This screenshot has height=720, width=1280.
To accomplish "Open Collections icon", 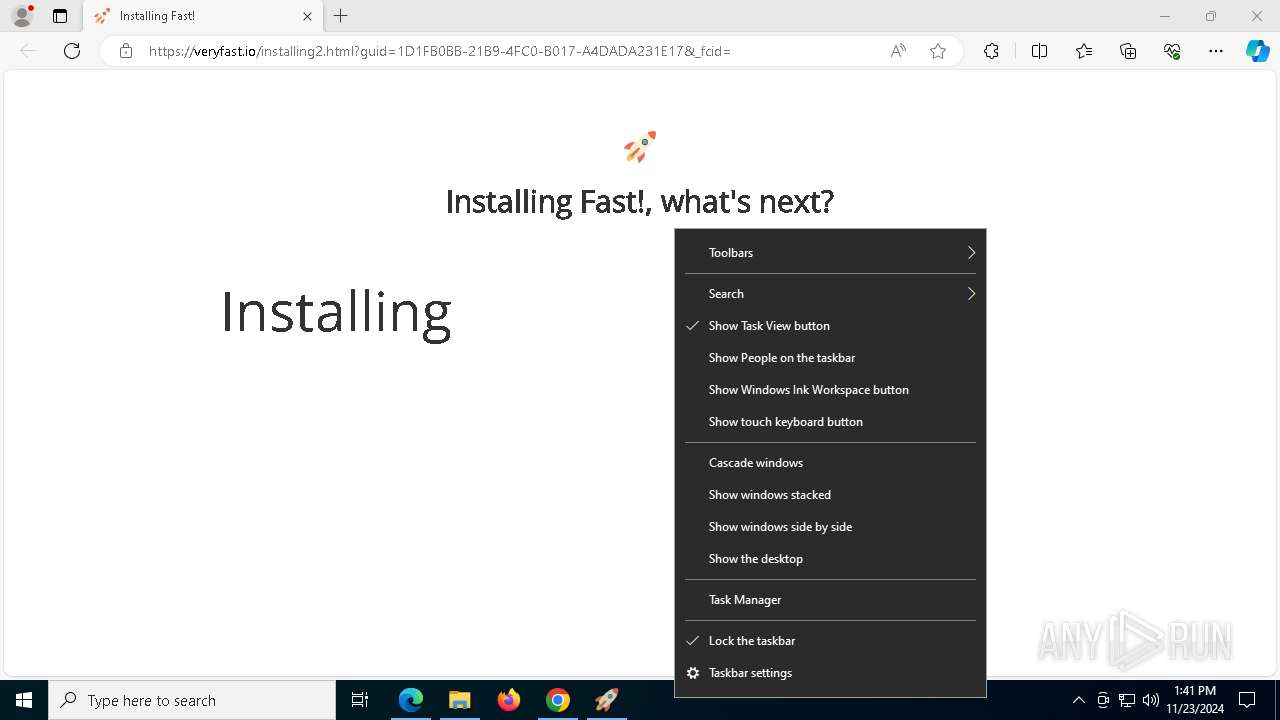I will [1128, 51].
